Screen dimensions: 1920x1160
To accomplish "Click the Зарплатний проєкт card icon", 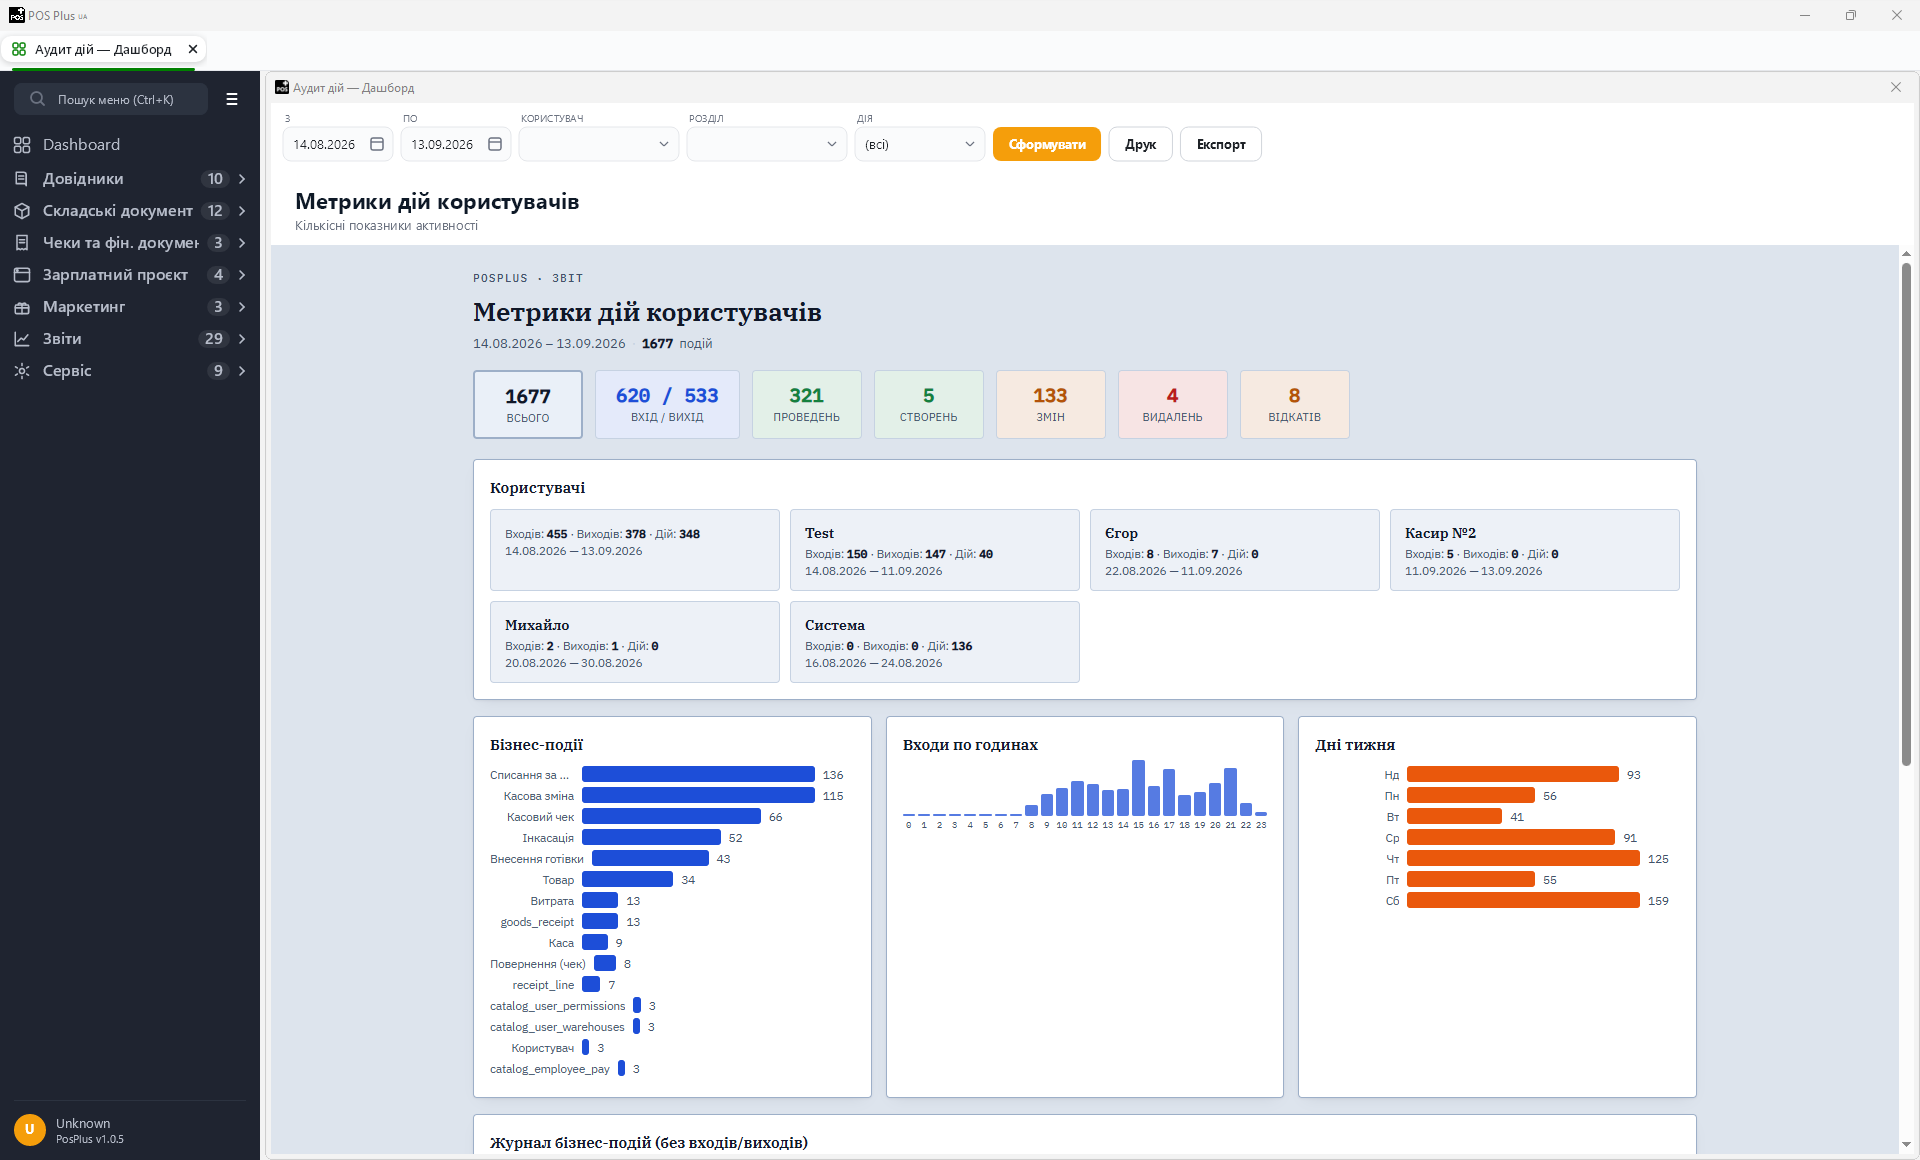I will (22, 275).
